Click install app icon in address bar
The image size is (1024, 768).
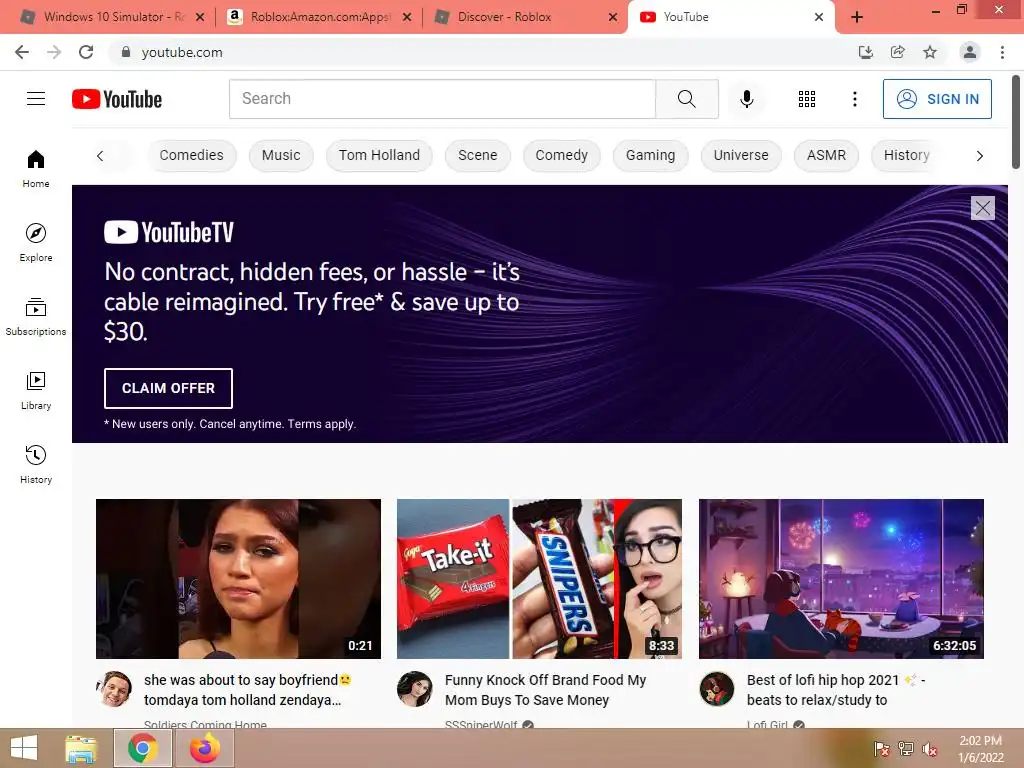pos(865,52)
